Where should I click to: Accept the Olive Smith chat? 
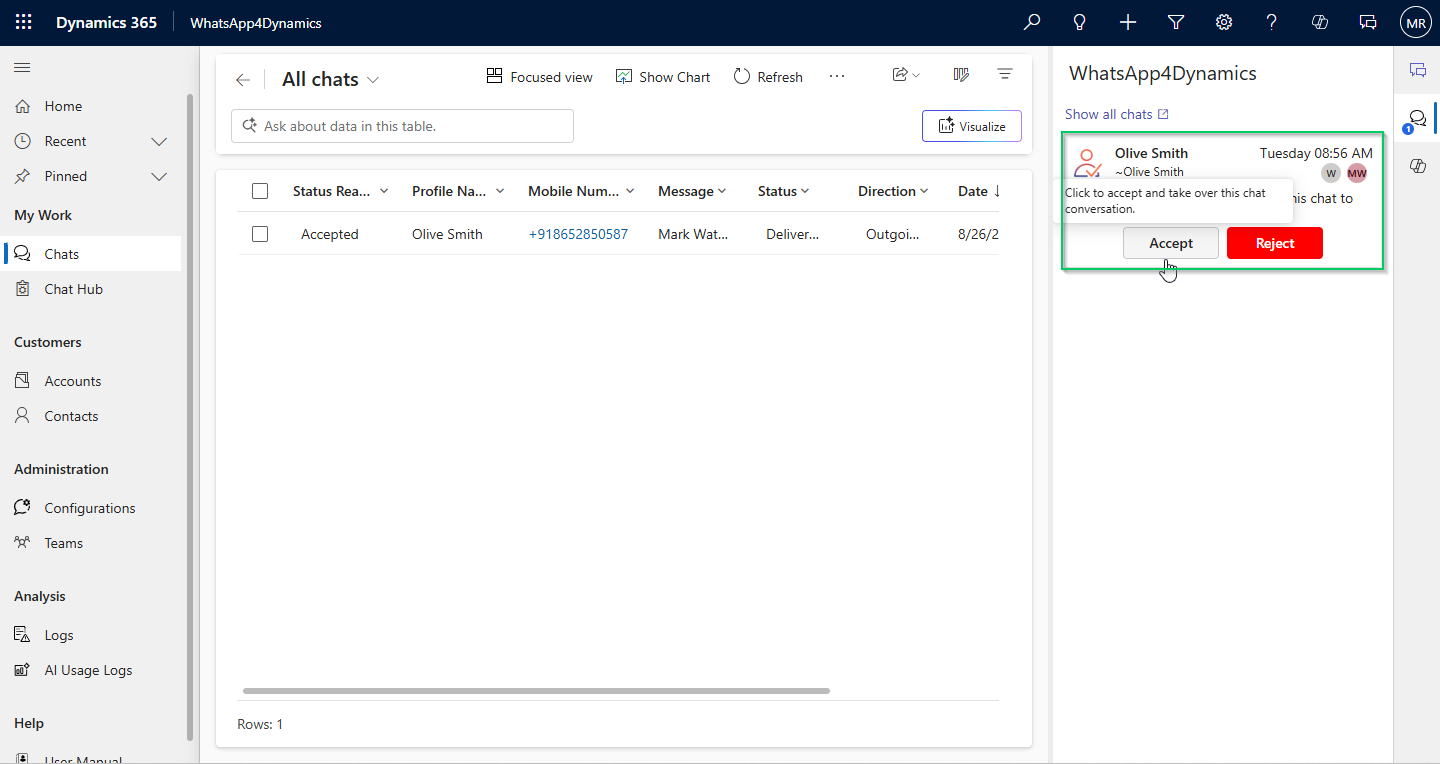[1170, 243]
